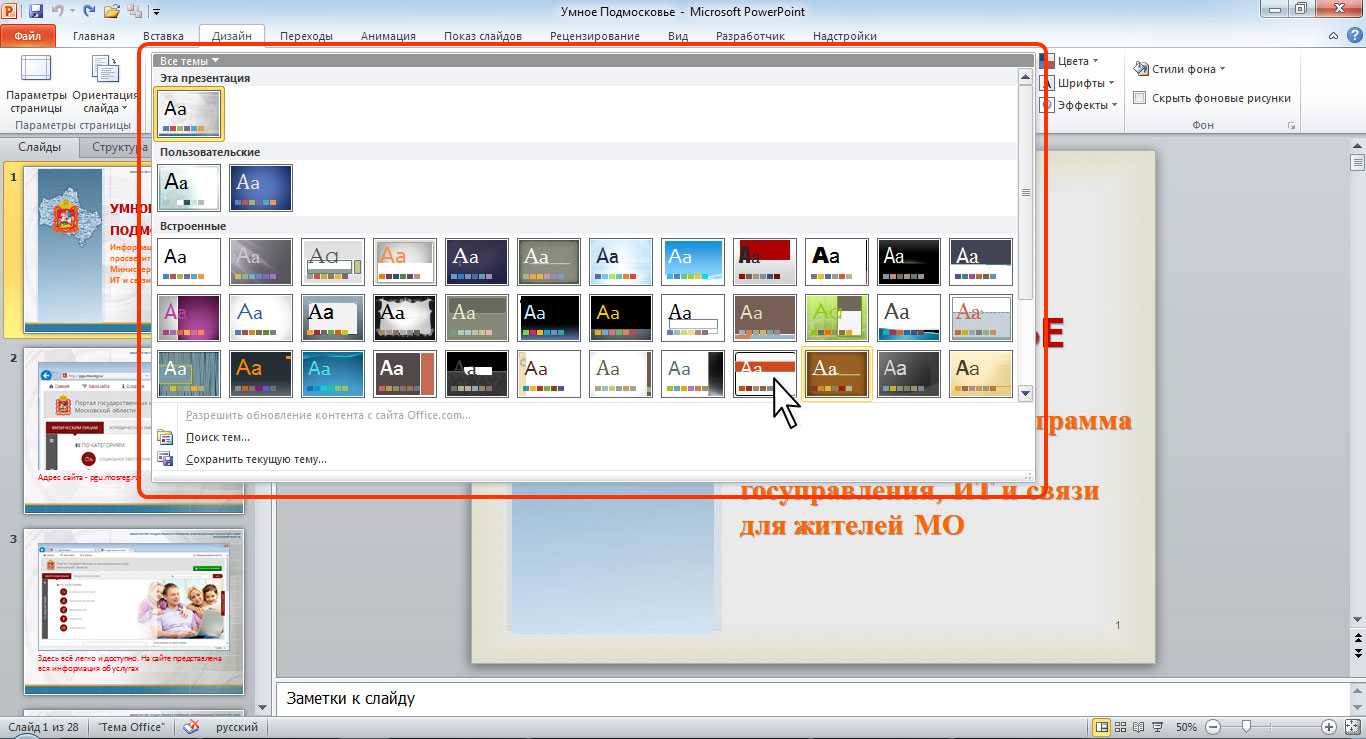
Task: Collapse the ribbon with the caret
Action: coord(1331,36)
